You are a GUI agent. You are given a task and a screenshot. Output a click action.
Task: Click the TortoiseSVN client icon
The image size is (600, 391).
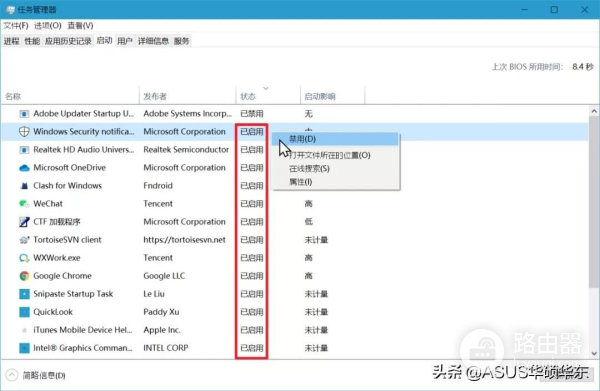[x=24, y=240]
